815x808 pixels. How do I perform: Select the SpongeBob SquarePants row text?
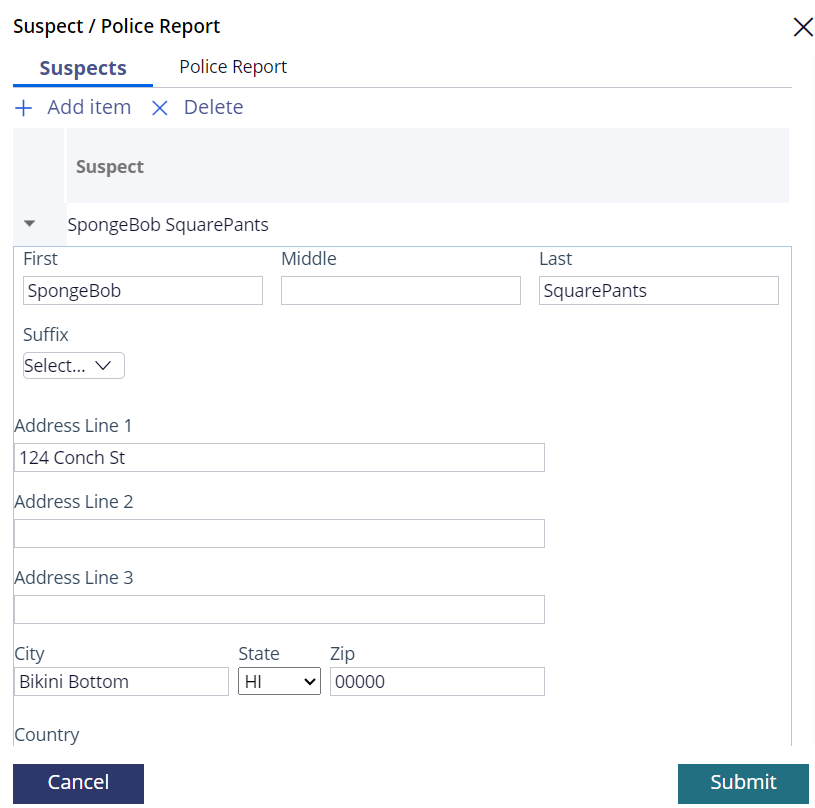pyautogui.click(x=168, y=224)
